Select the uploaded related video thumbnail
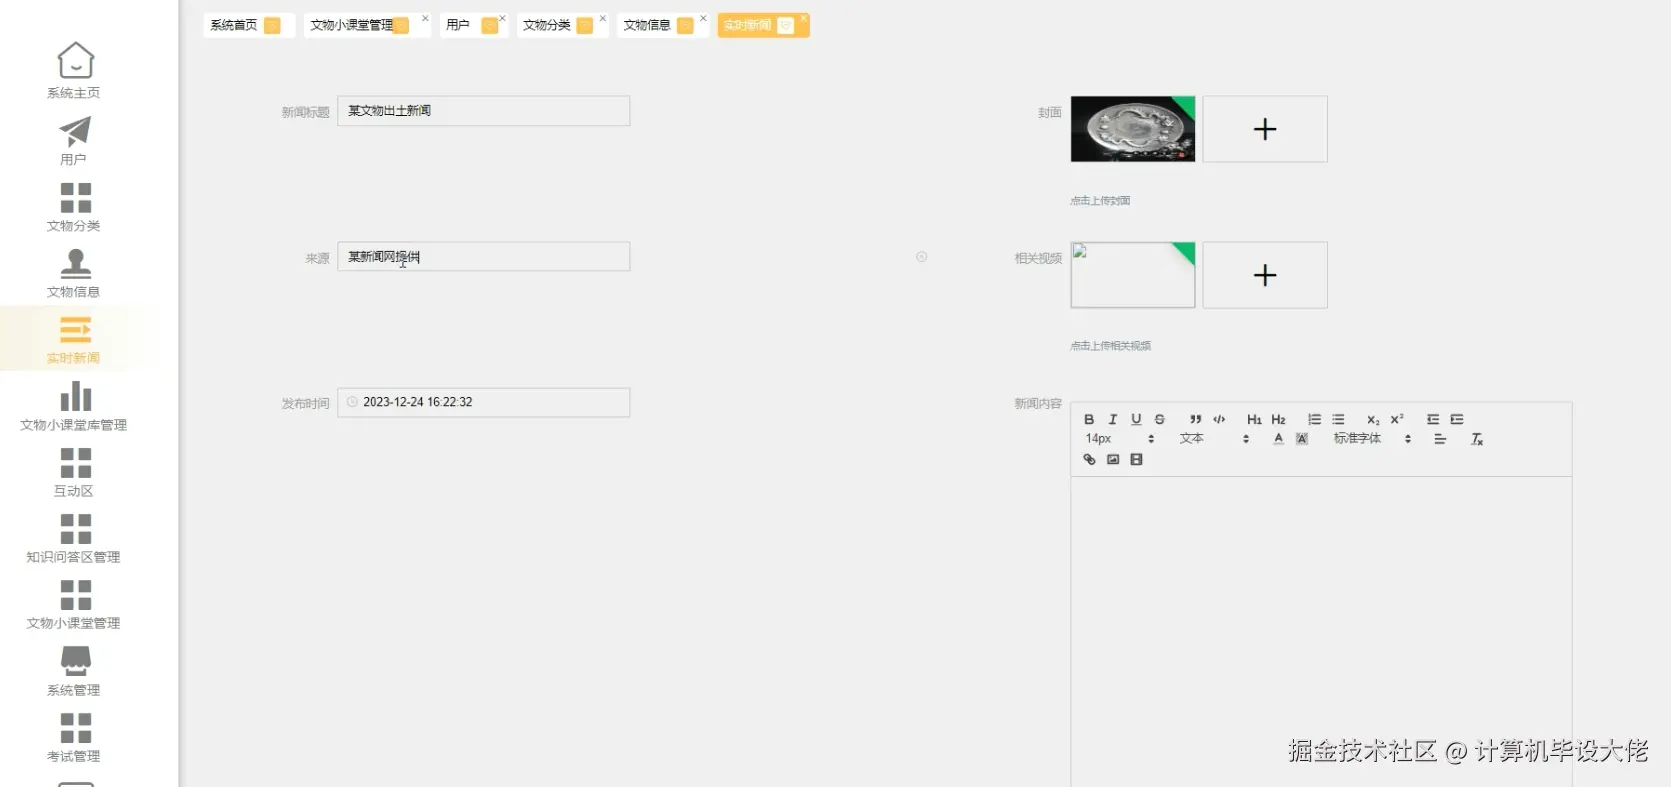Viewport: 1671px width, 787px height. click(x=1133, y=275)
